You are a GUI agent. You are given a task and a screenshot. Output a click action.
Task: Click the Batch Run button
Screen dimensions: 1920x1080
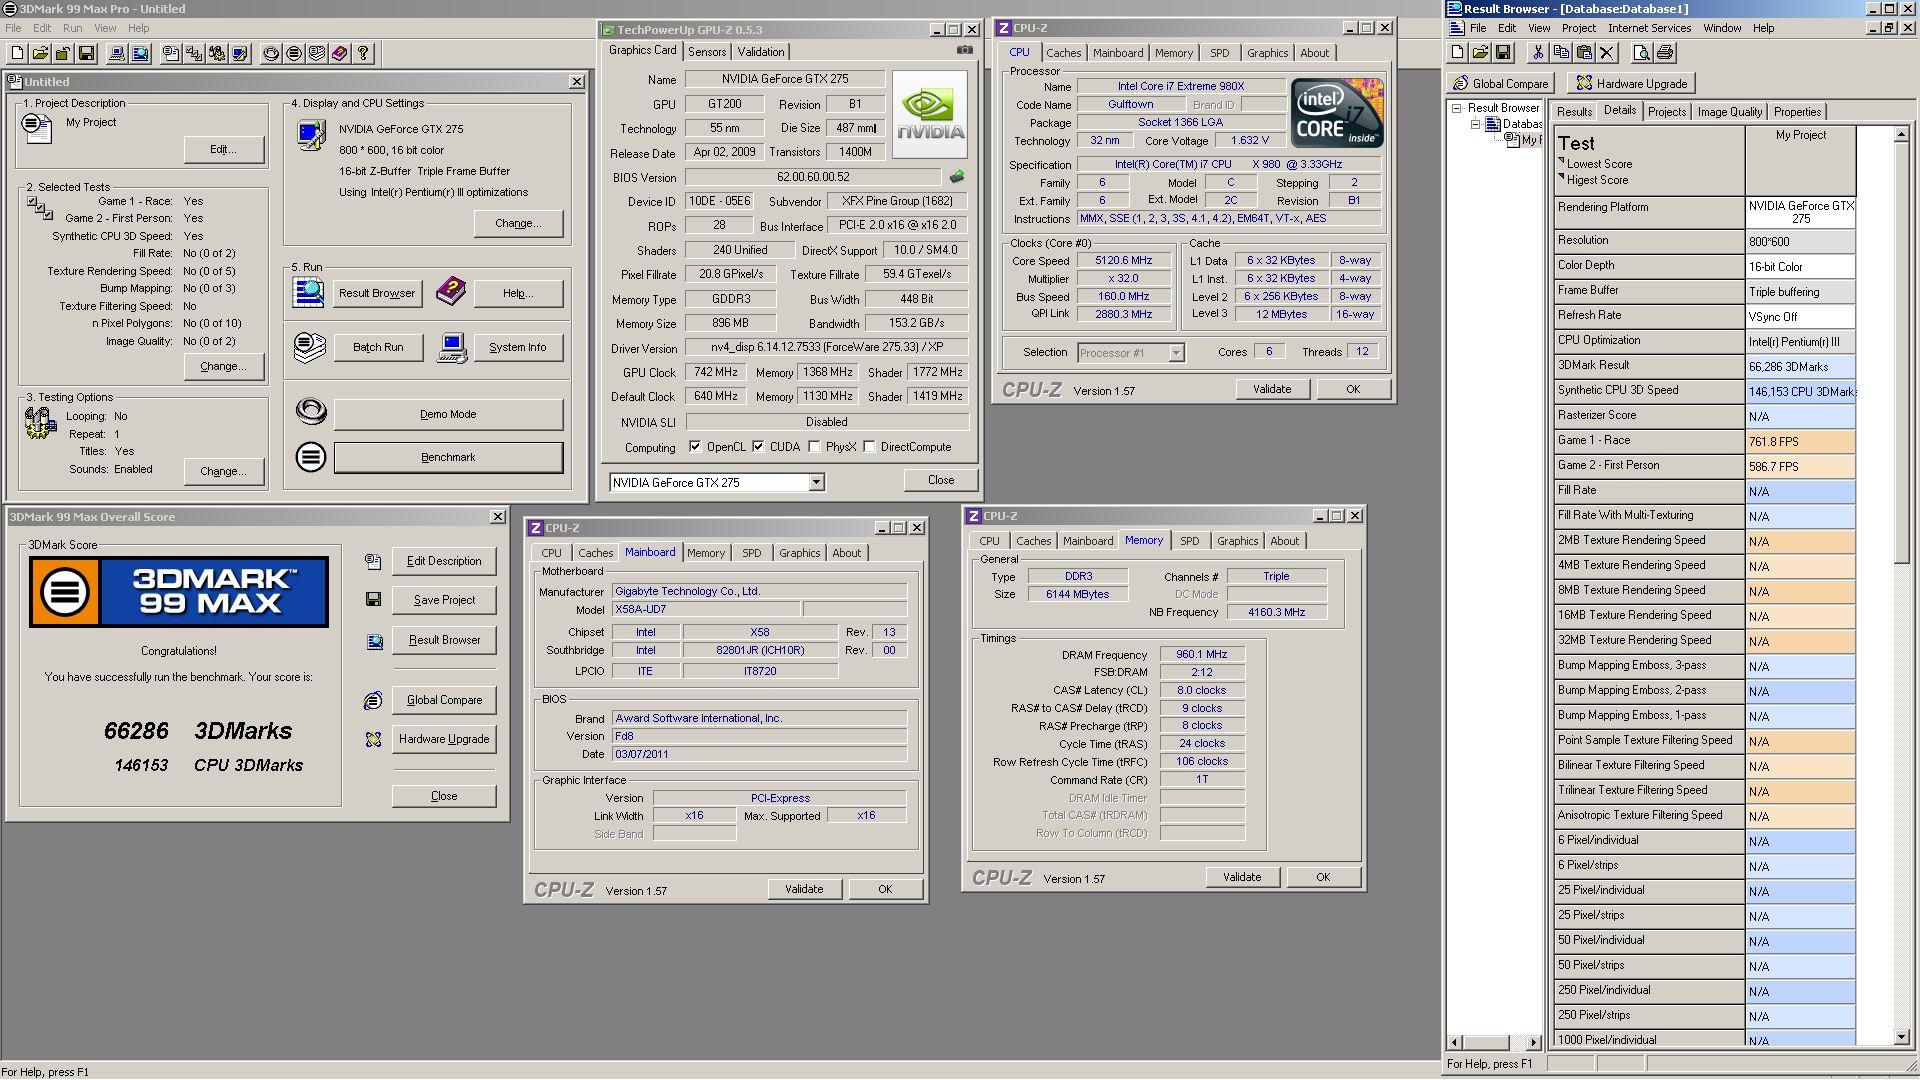pyautogui.click(x=378, y=347)
